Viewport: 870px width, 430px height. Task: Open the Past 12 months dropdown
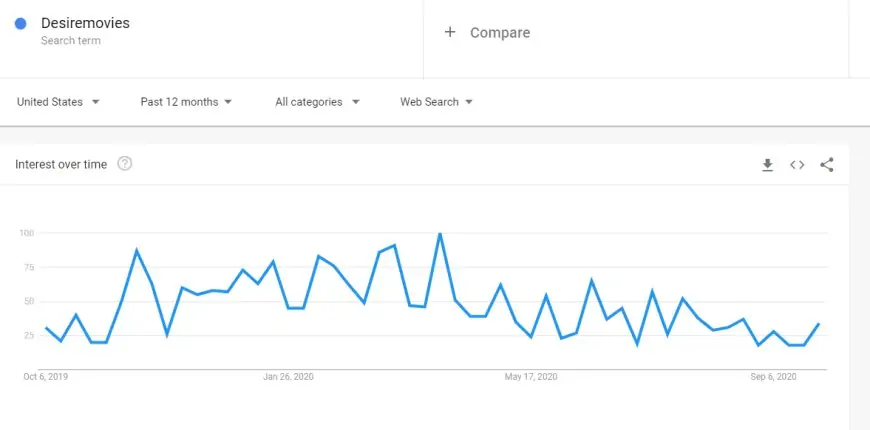pyautogui.click(x=186, y=102)
